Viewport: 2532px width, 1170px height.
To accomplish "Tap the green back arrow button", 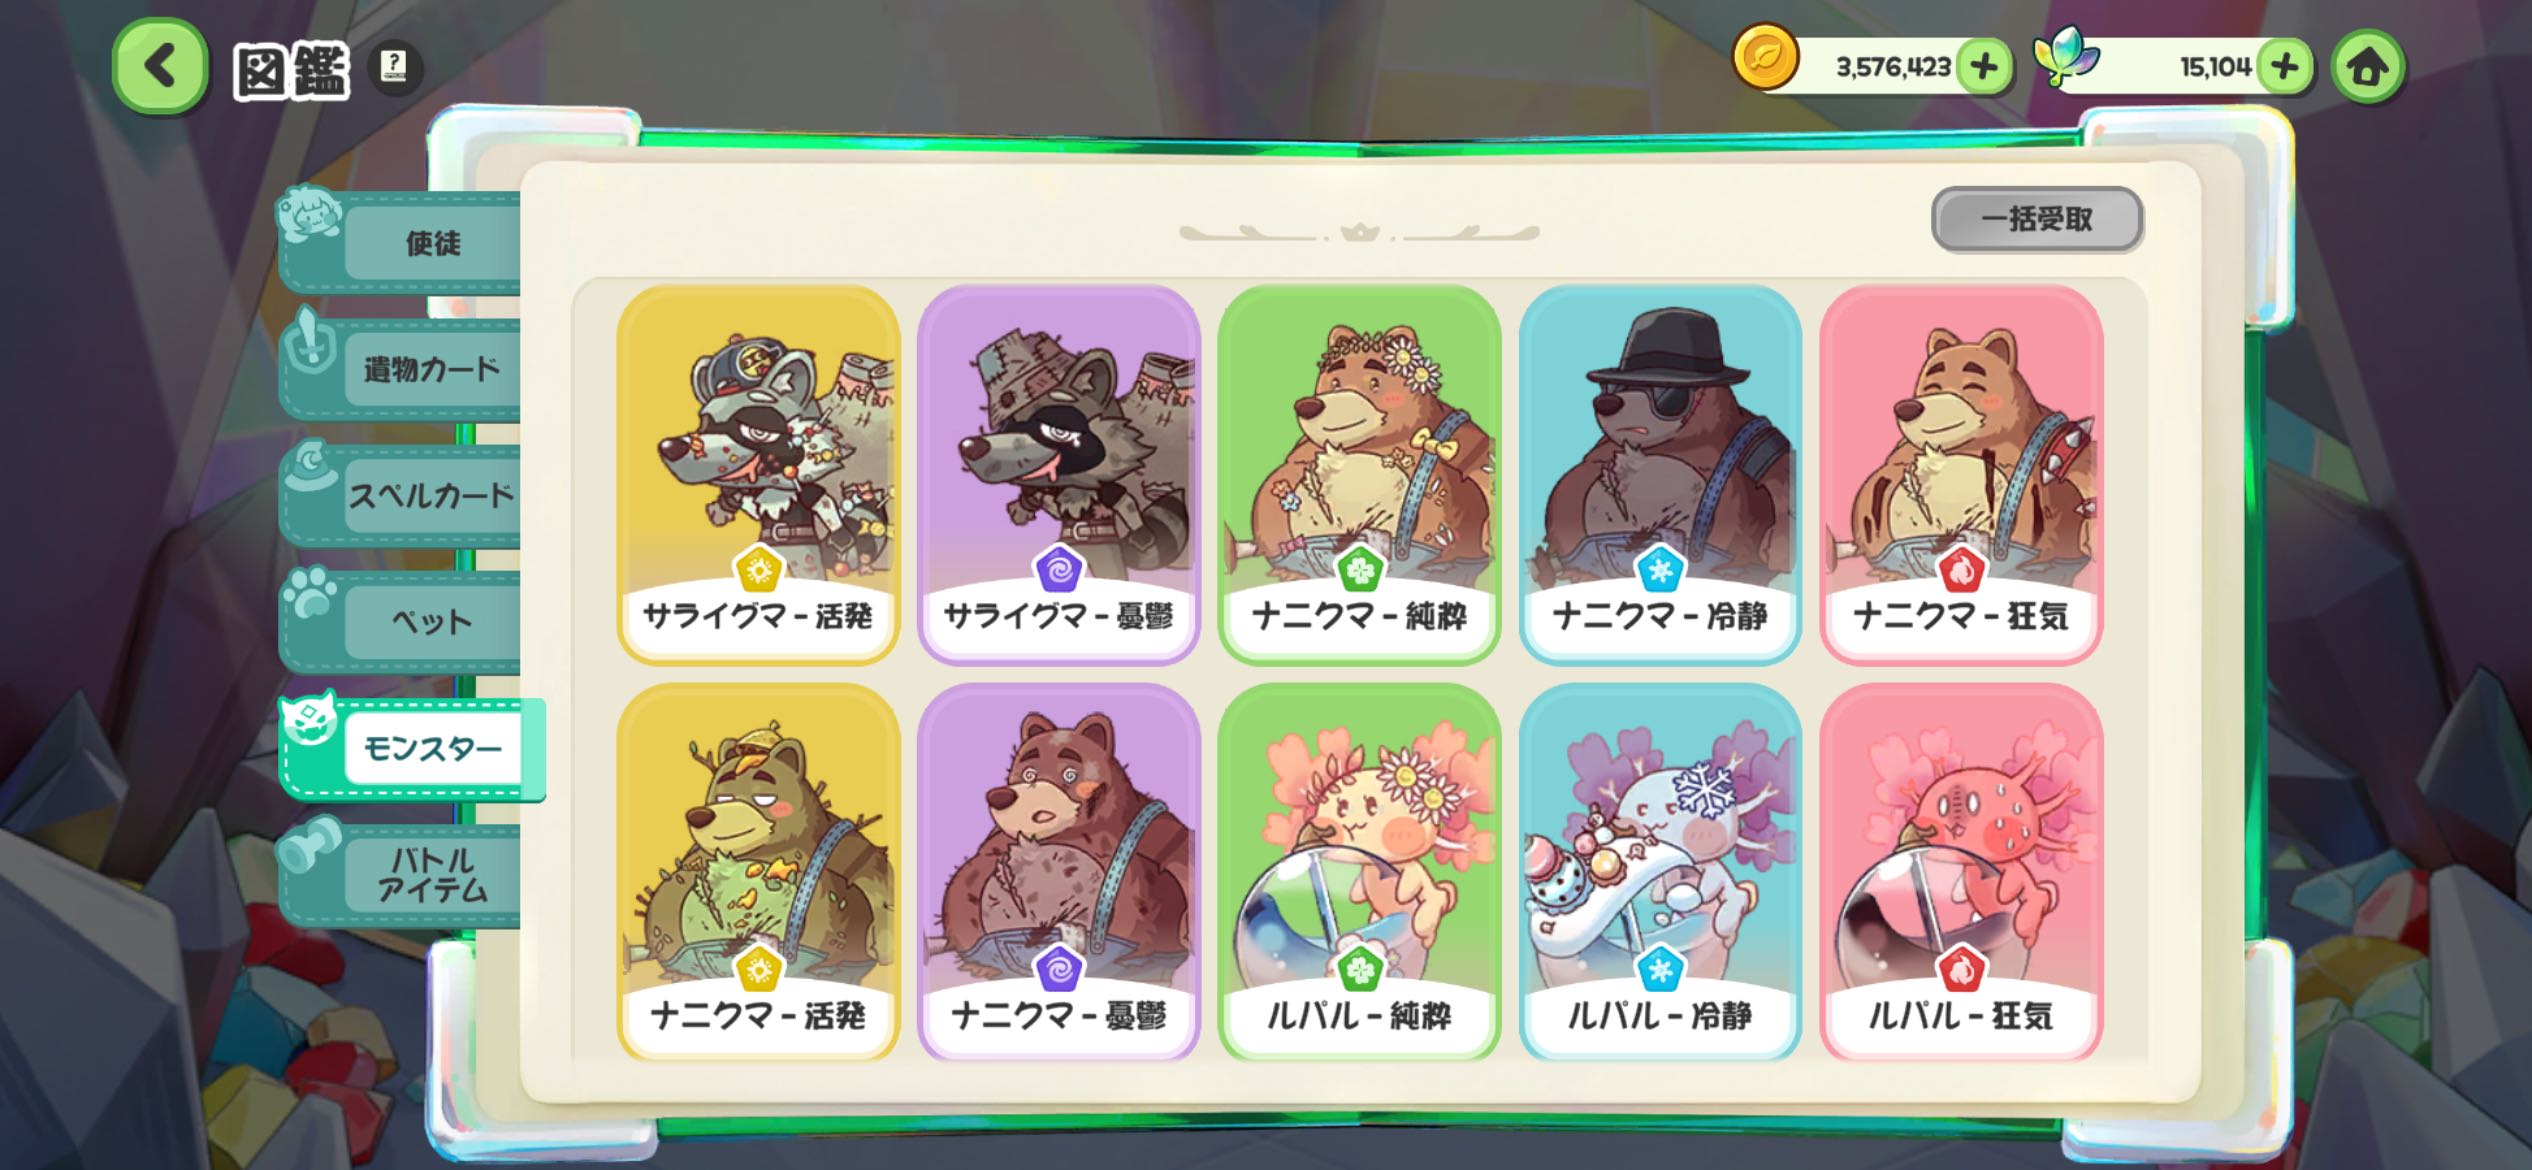I will 160,68.
